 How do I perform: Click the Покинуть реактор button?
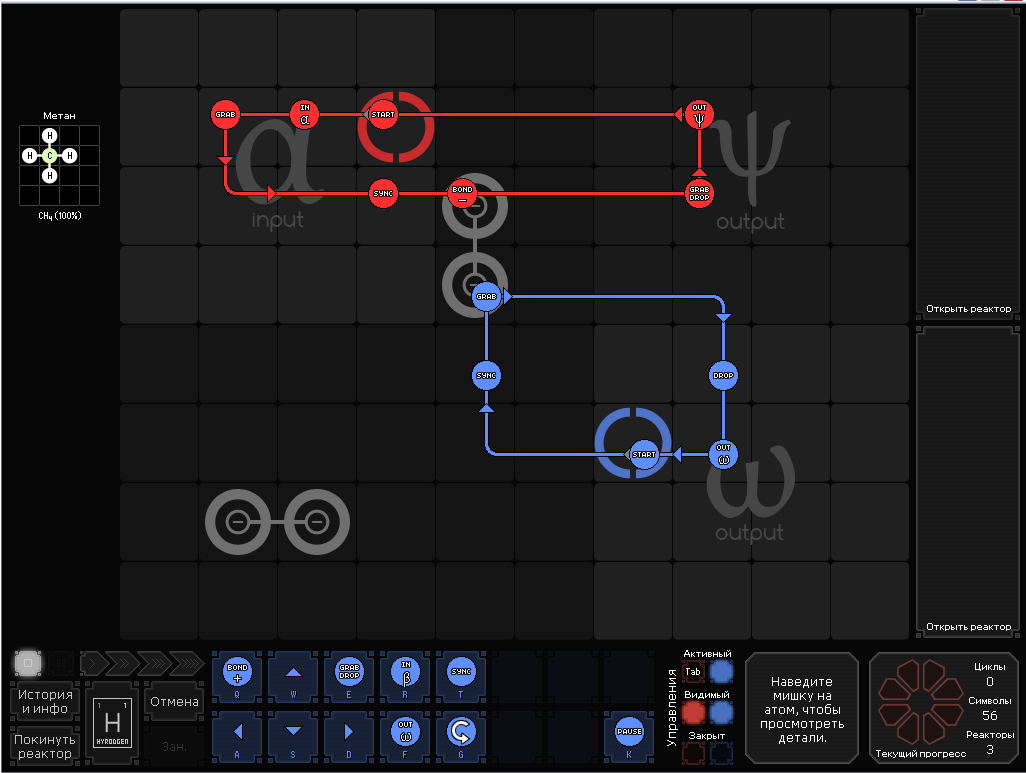click(44, 746)
